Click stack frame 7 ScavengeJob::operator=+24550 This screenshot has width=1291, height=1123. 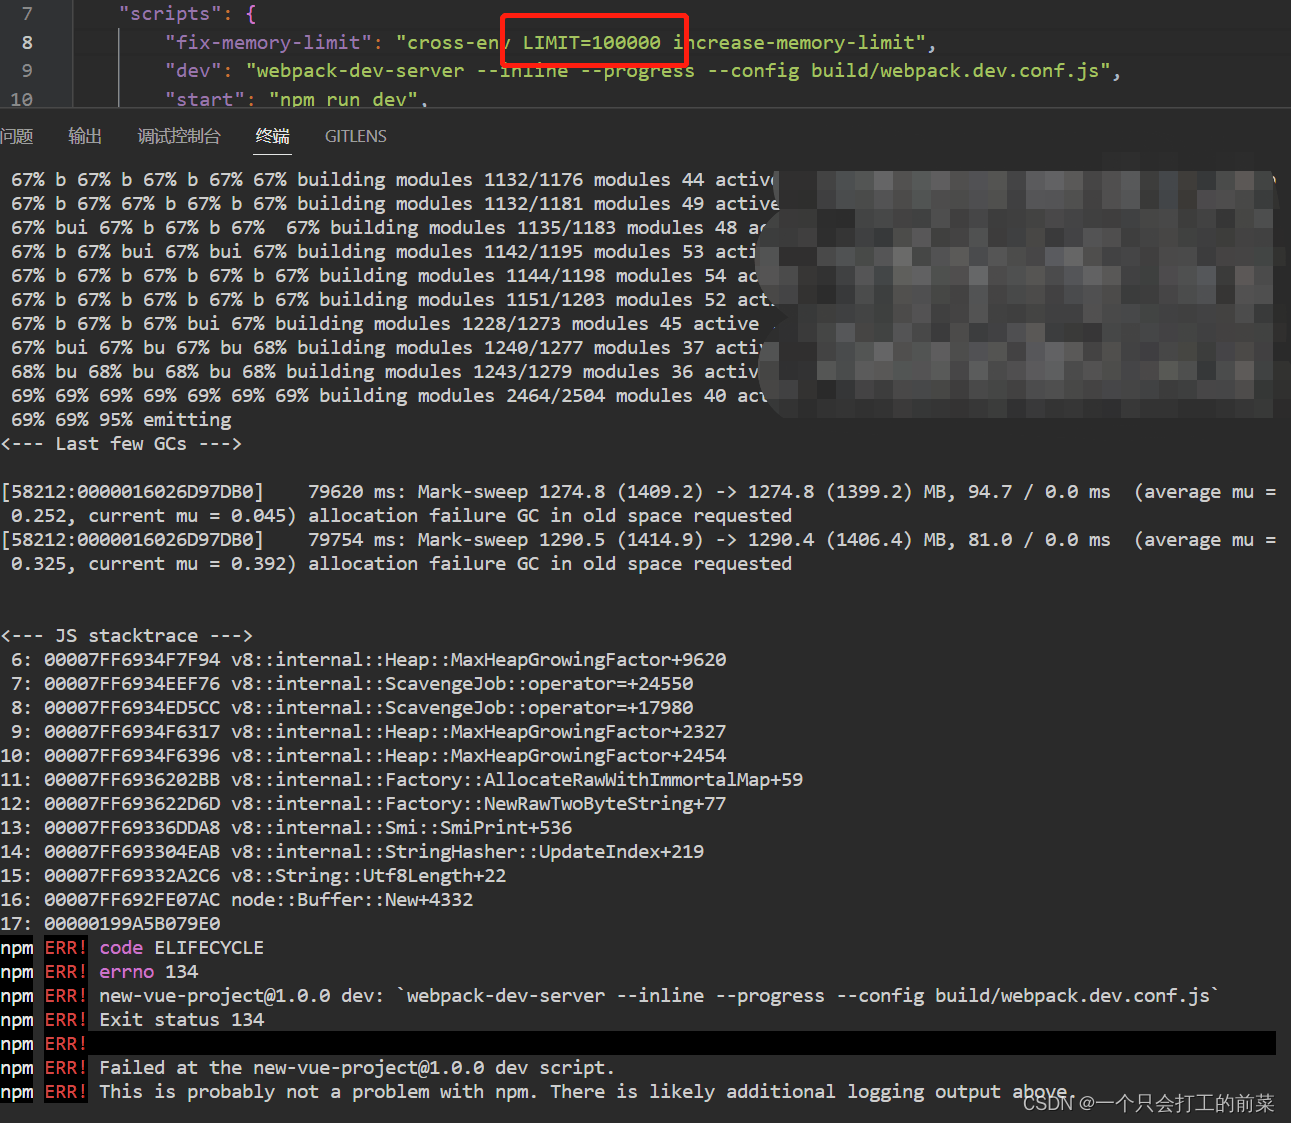point(352,684)
